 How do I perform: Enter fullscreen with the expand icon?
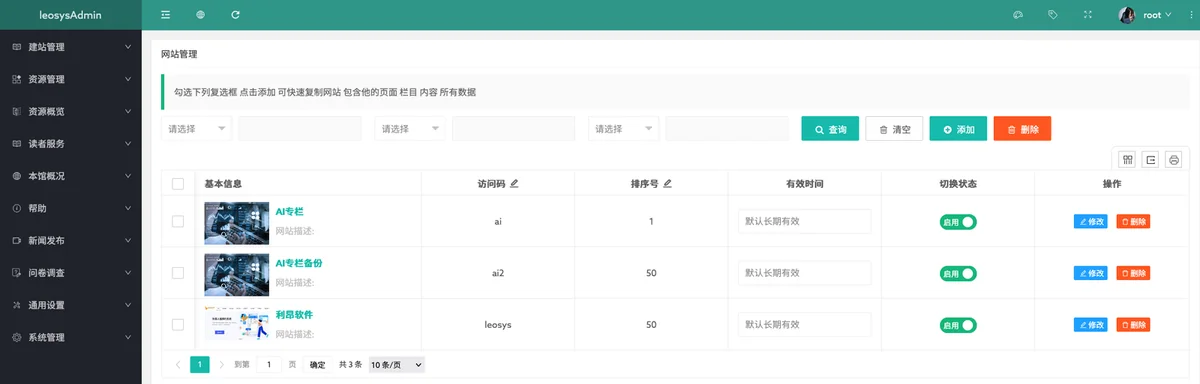tap(1088, 15)
